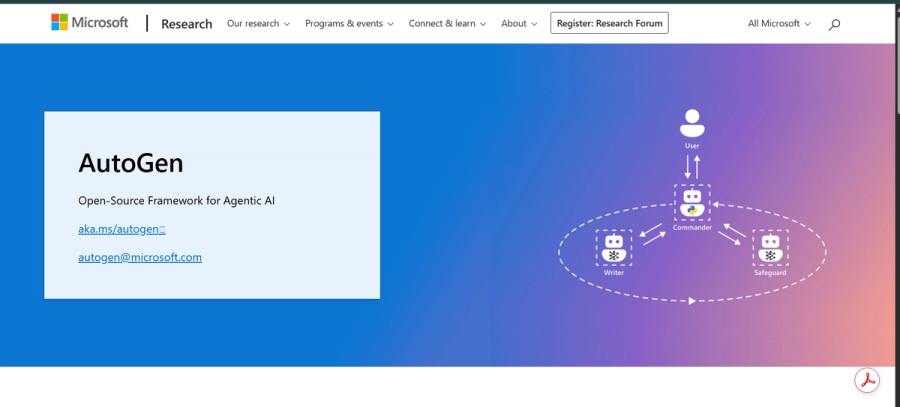Screen dimensions: 900x407
Task: Click the AutoGen heading
Action: tap(131, 163)
